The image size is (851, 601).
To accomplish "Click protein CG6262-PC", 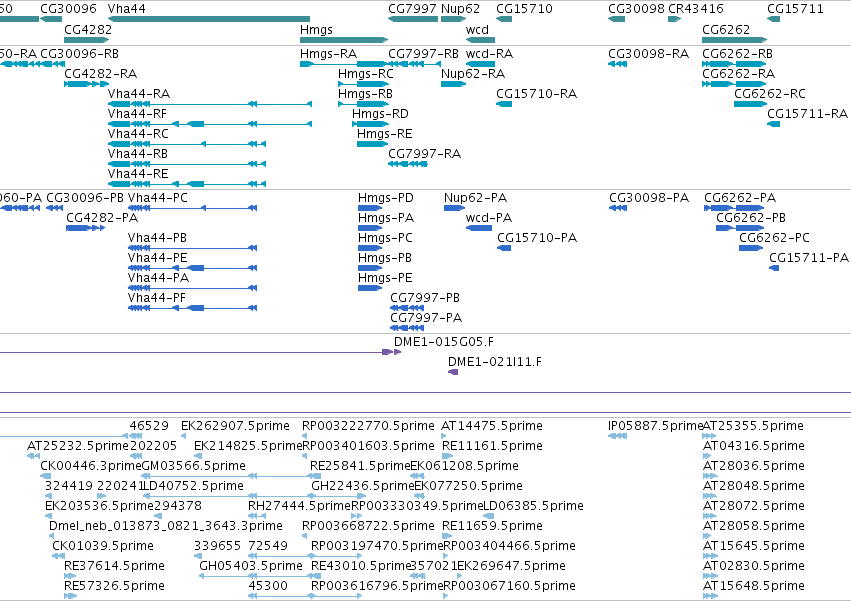I will tap(751, 248).
